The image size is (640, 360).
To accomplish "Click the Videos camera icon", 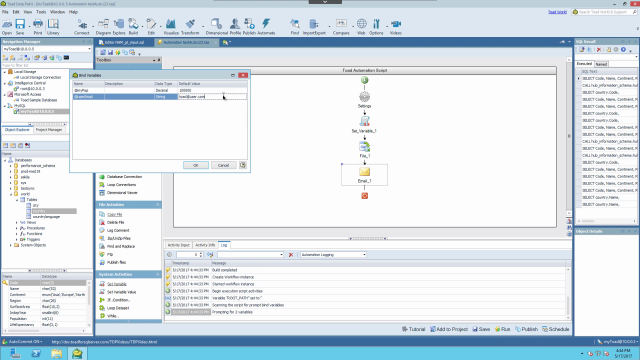I will pos(396,27).
